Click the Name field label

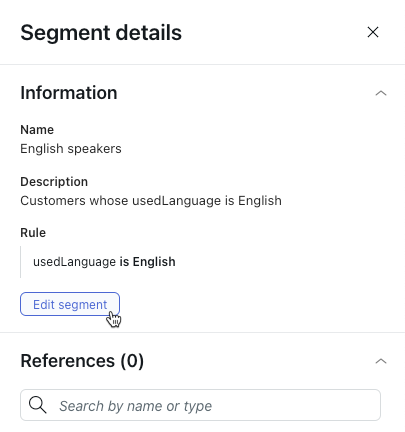pyautogui.click(x=37, y=130)
